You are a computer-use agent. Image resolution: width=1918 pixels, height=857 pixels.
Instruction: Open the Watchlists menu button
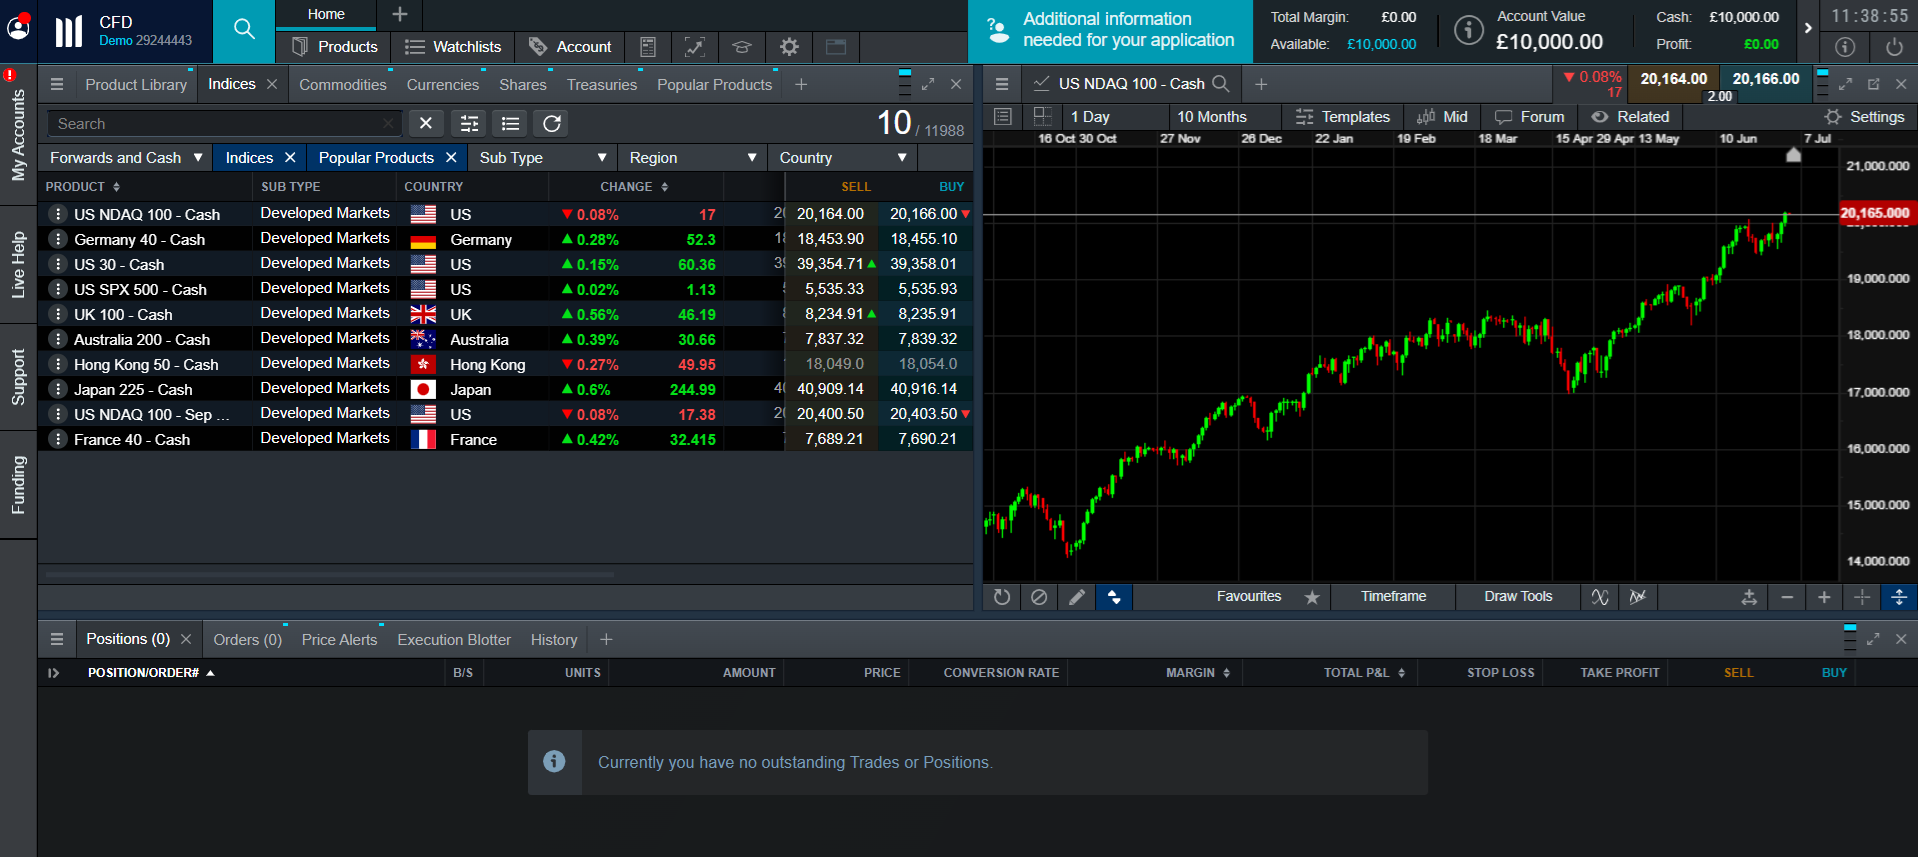tap(453, 47)
